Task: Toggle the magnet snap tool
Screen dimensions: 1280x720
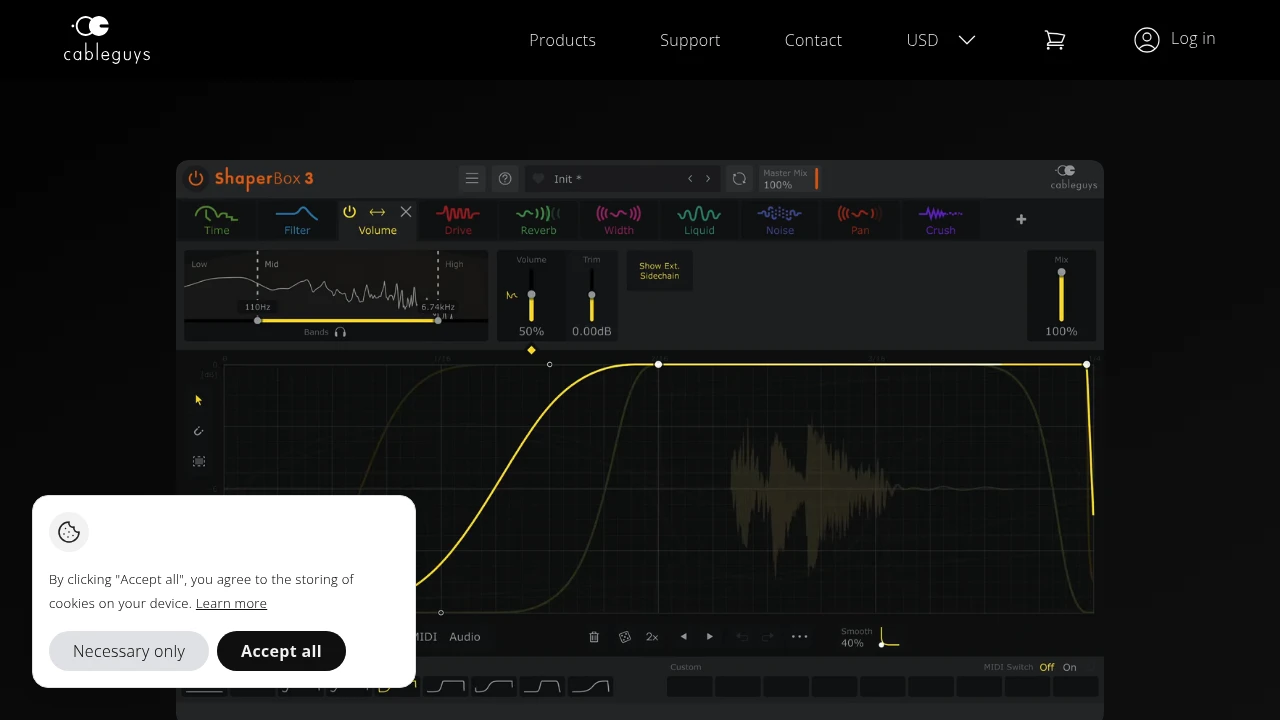Action: pos(199,431)
